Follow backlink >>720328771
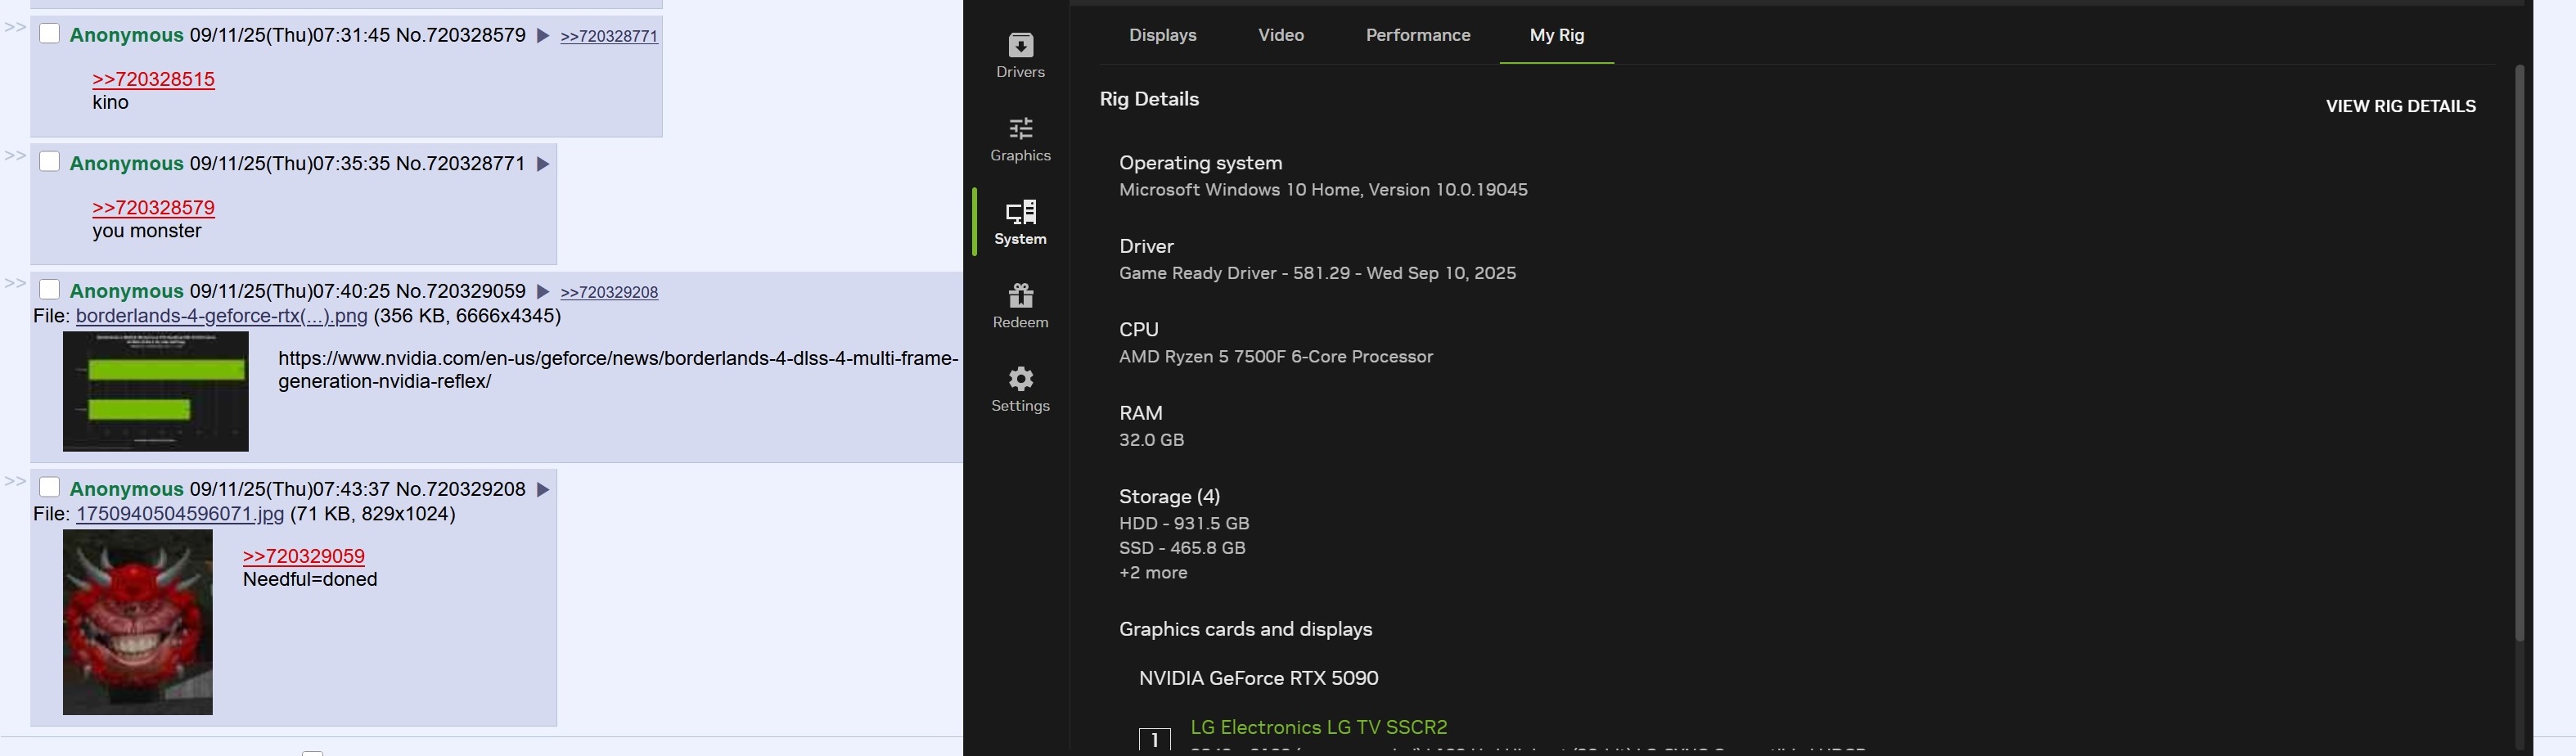The image size is (2576, 756). pyautogui.click(x=609, y=36)
